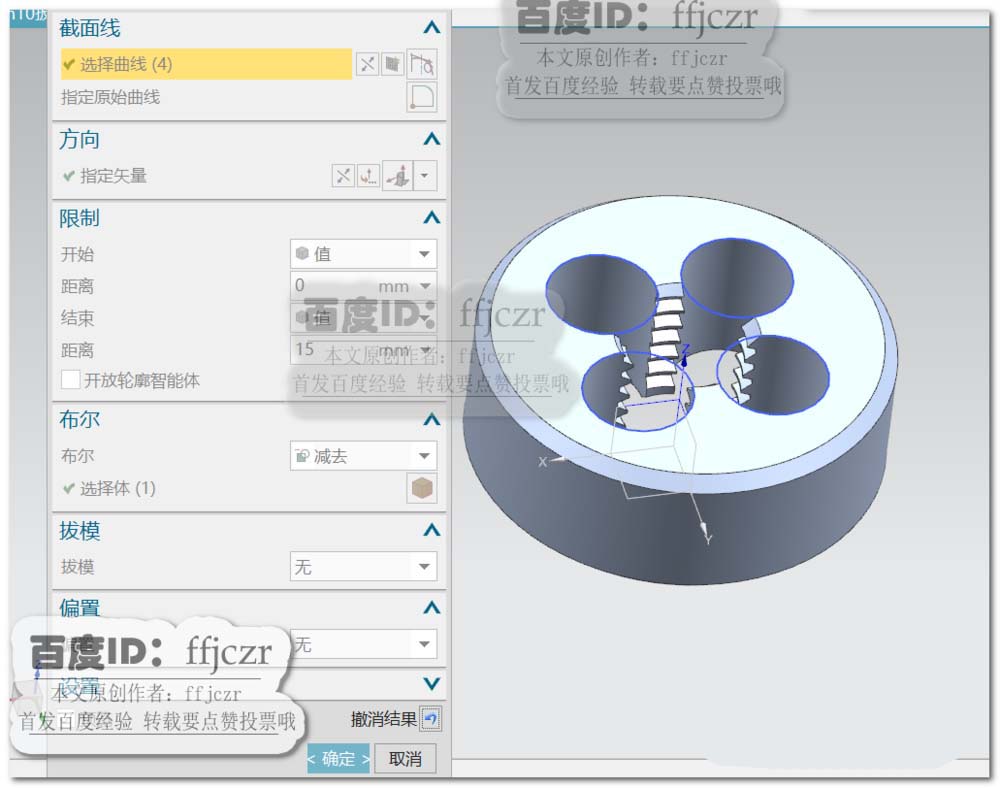Open the 拔模 dropdown set to 无
Image resolution: width=1000 pixels, height=788 pixels.
coord(364,567)
